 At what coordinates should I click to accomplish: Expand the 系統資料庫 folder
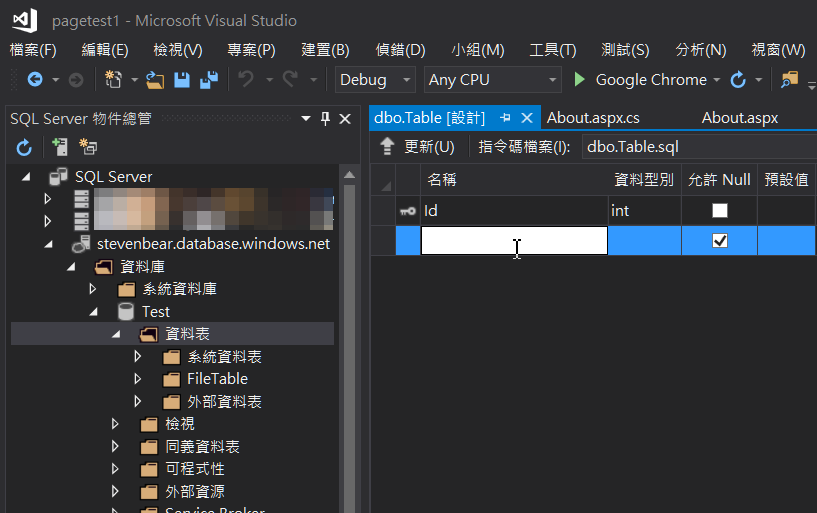(93, 289)
